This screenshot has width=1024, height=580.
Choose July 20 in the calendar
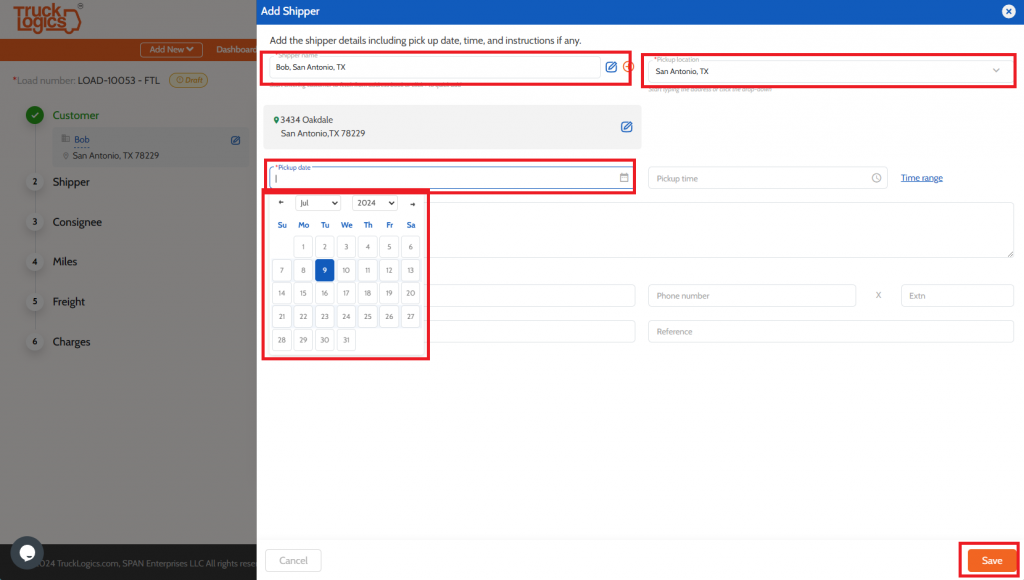click(x=410, y=293)
